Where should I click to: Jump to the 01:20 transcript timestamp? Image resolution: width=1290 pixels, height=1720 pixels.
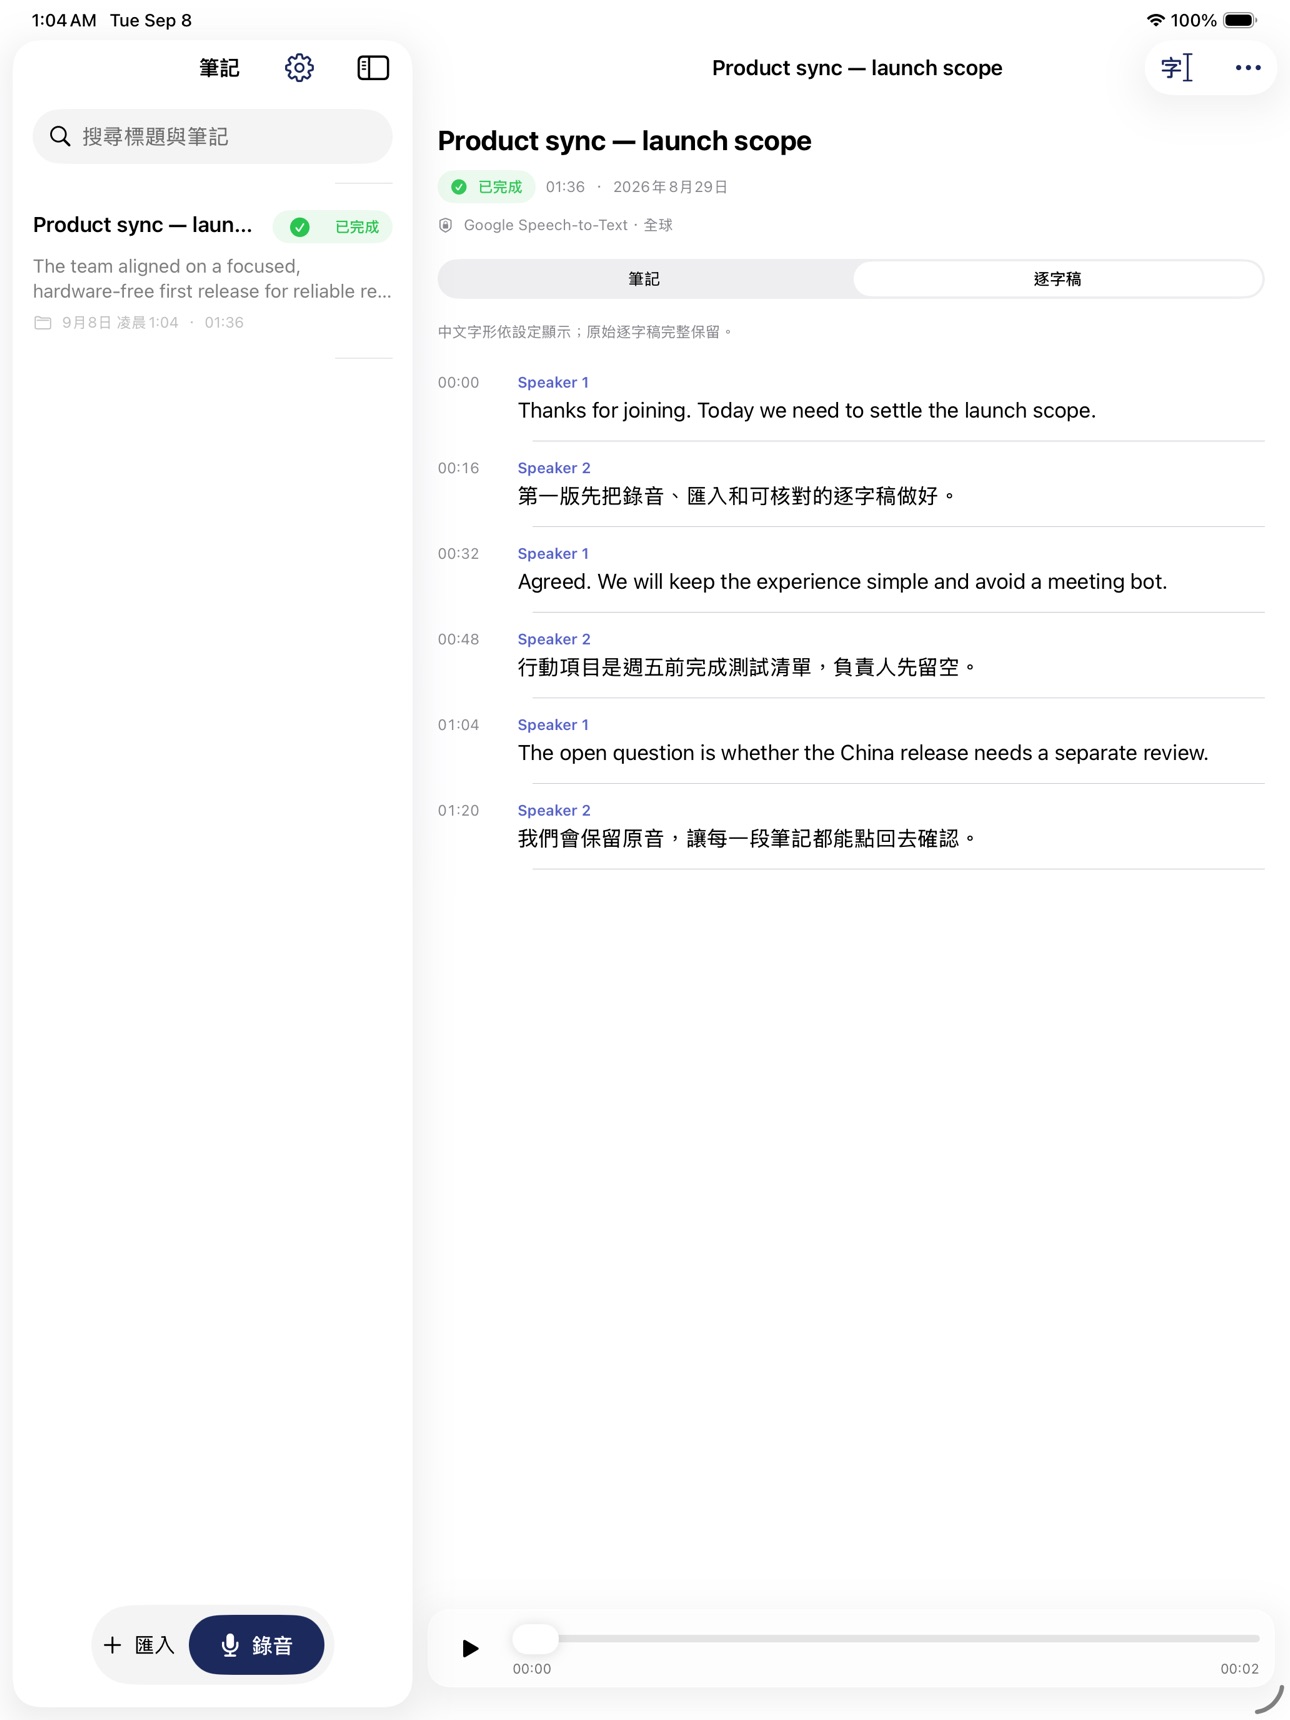[459, 810]
